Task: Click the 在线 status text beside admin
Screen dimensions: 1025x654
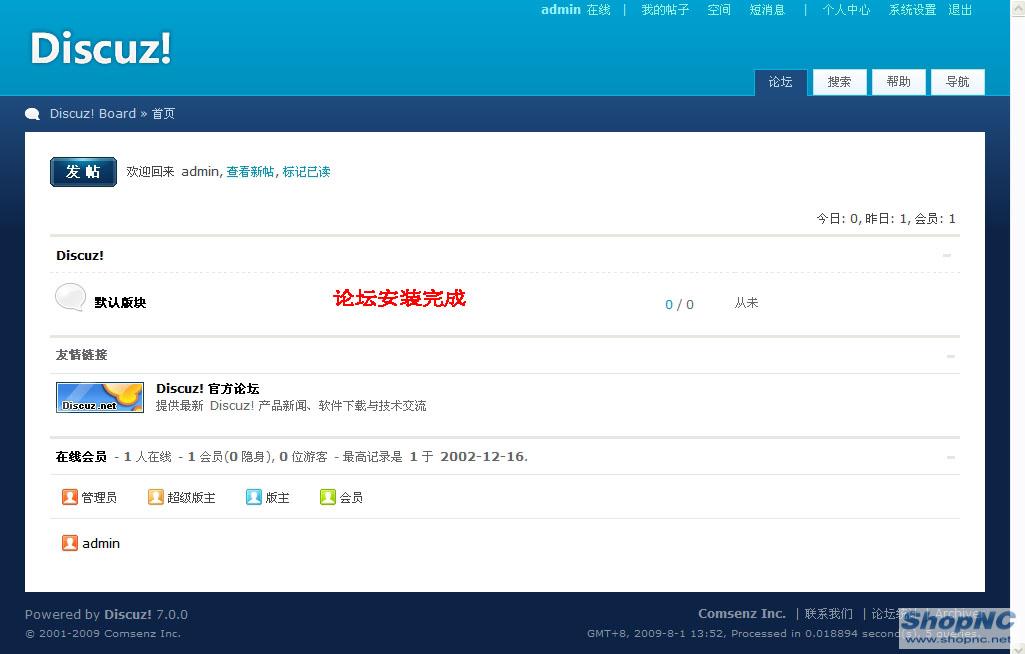Action: pyautogui.click(x=598, y=10)
